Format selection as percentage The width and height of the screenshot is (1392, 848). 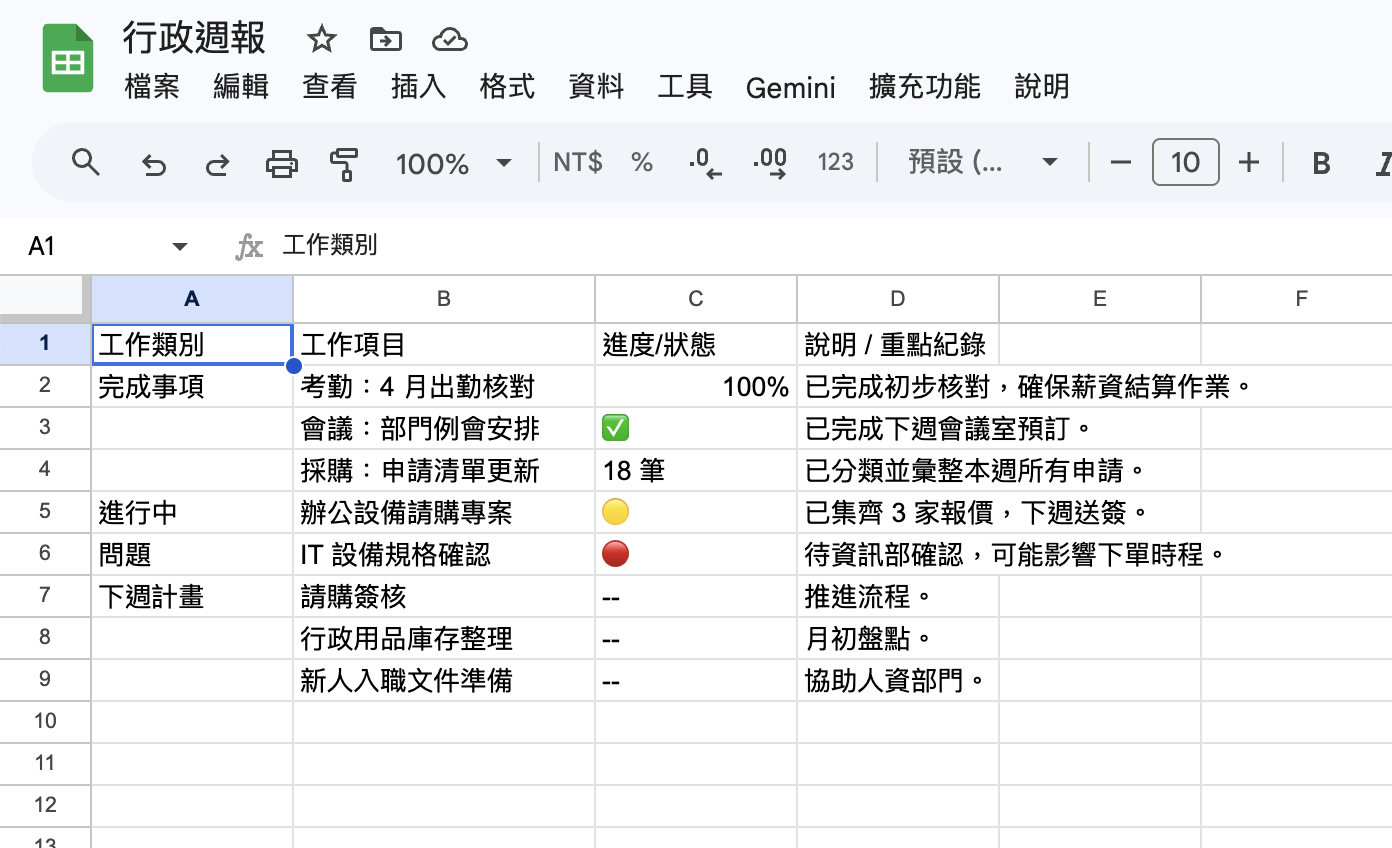tap(641, 162)
